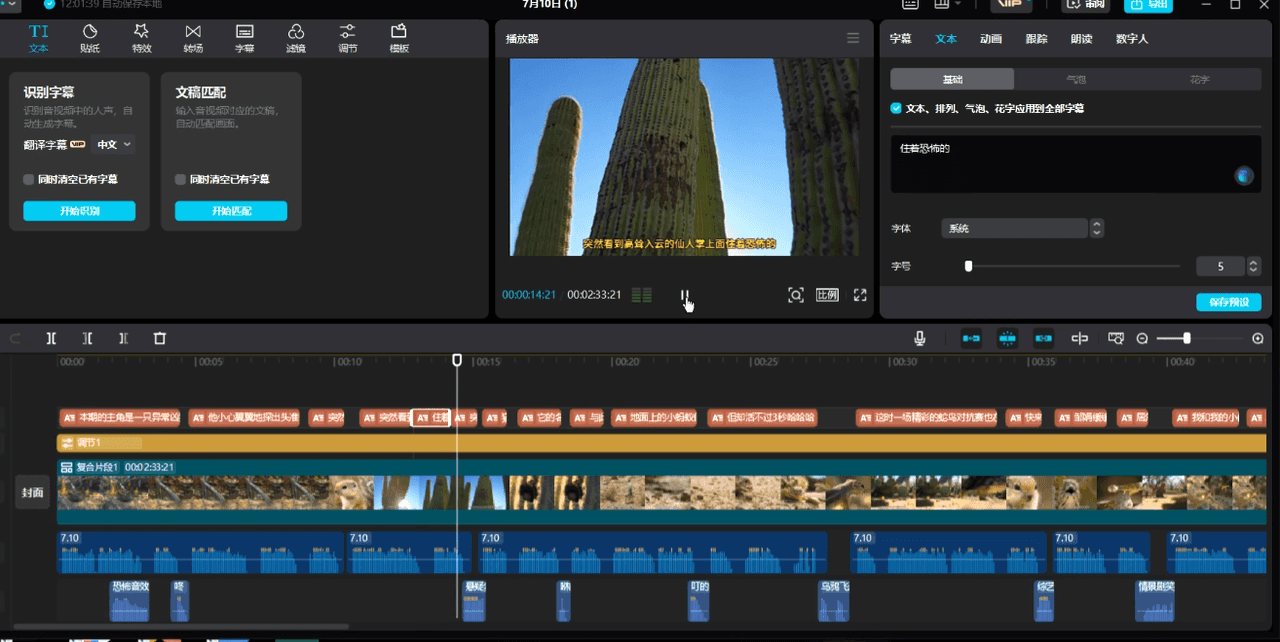The height and width of the screenshot is (642, 1280).
Task: Click the font selector stepper arrows
Action: click(1097, 228)
